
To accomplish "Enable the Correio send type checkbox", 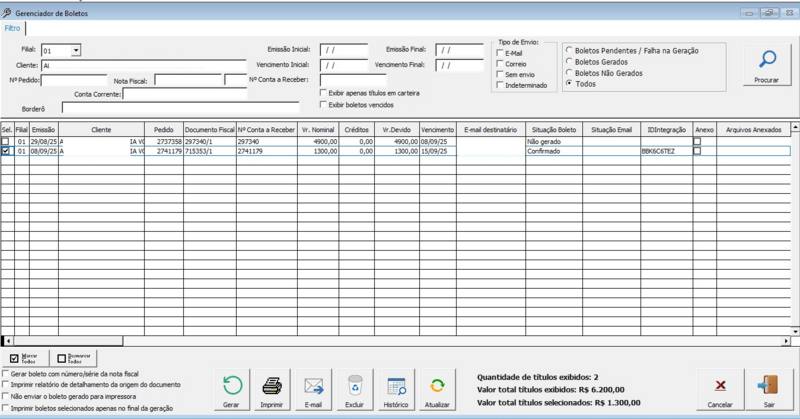I will point(499,64).
